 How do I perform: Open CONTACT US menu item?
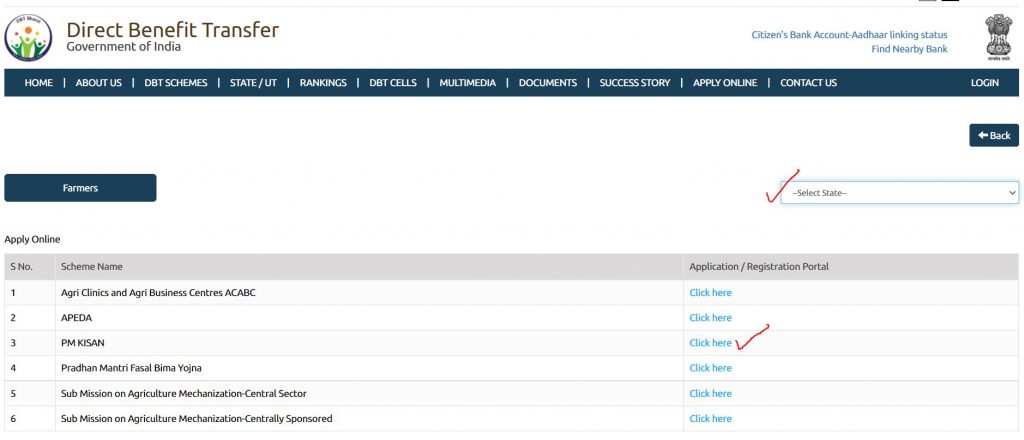(808, 83)
